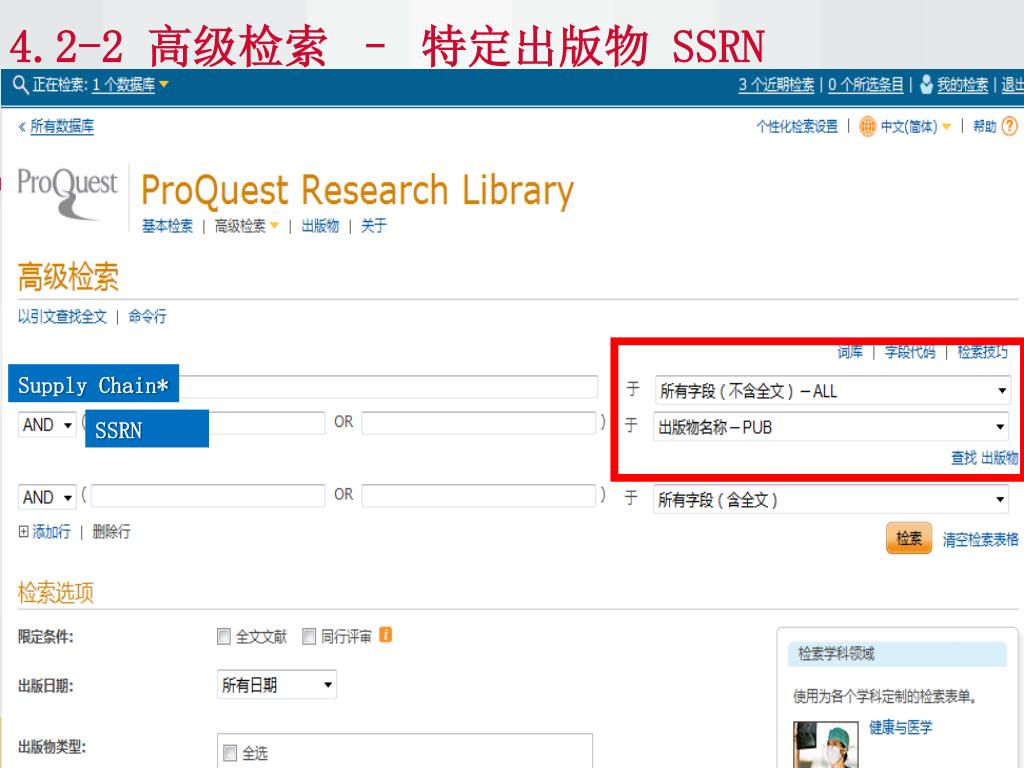This screenshot has height=768, width=1024.
Task: Open the AND operator dropdown in the third row
Action: [x=47, y=498]
